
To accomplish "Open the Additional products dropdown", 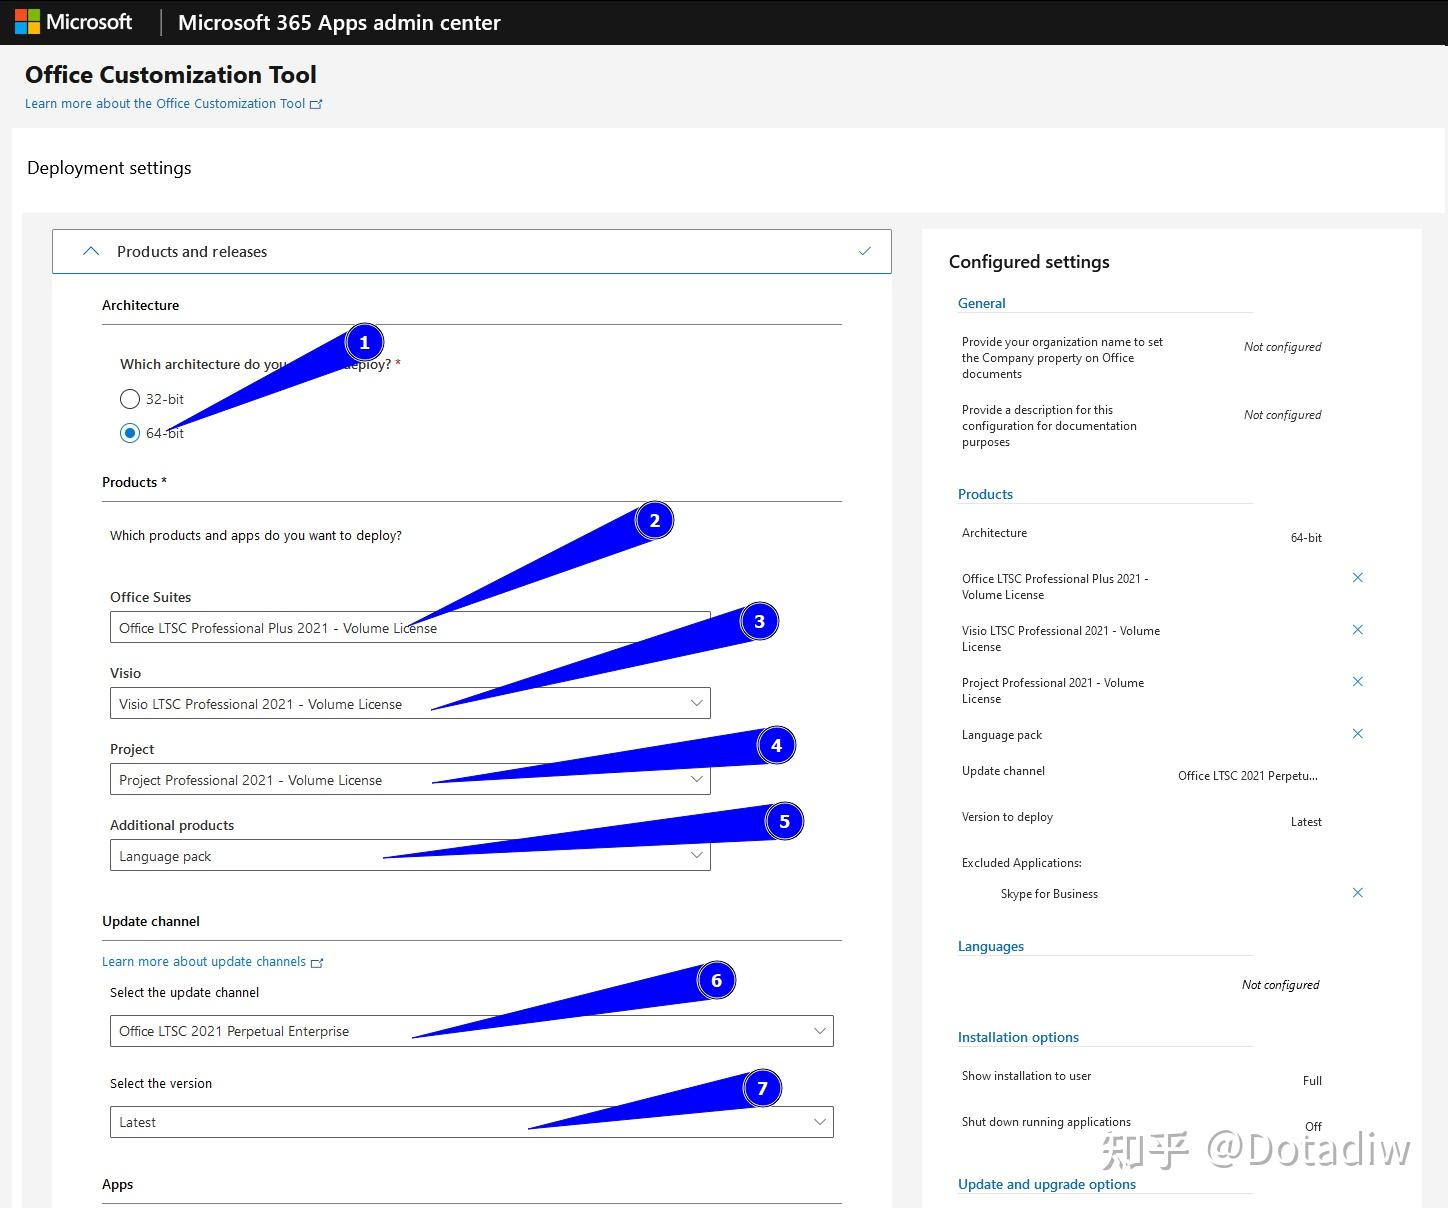I will pyautogui.click(x=697, y=855).
